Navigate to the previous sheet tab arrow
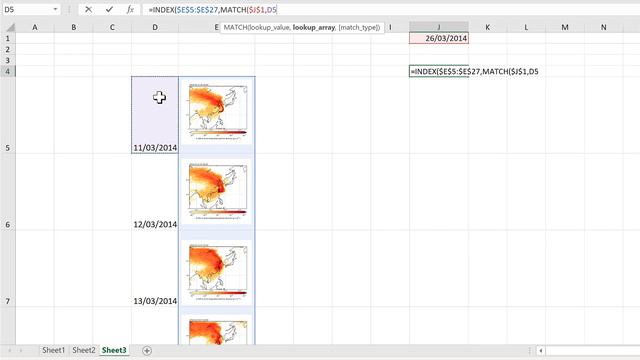Image resolution: width=640 pixels, height=360 pixels. [9, 350]
